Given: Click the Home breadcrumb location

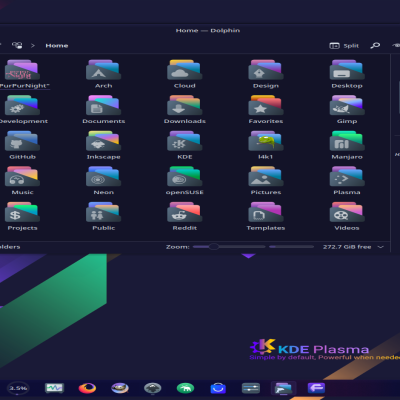Looking at the screenshot, I should click(x=57, y=46).
